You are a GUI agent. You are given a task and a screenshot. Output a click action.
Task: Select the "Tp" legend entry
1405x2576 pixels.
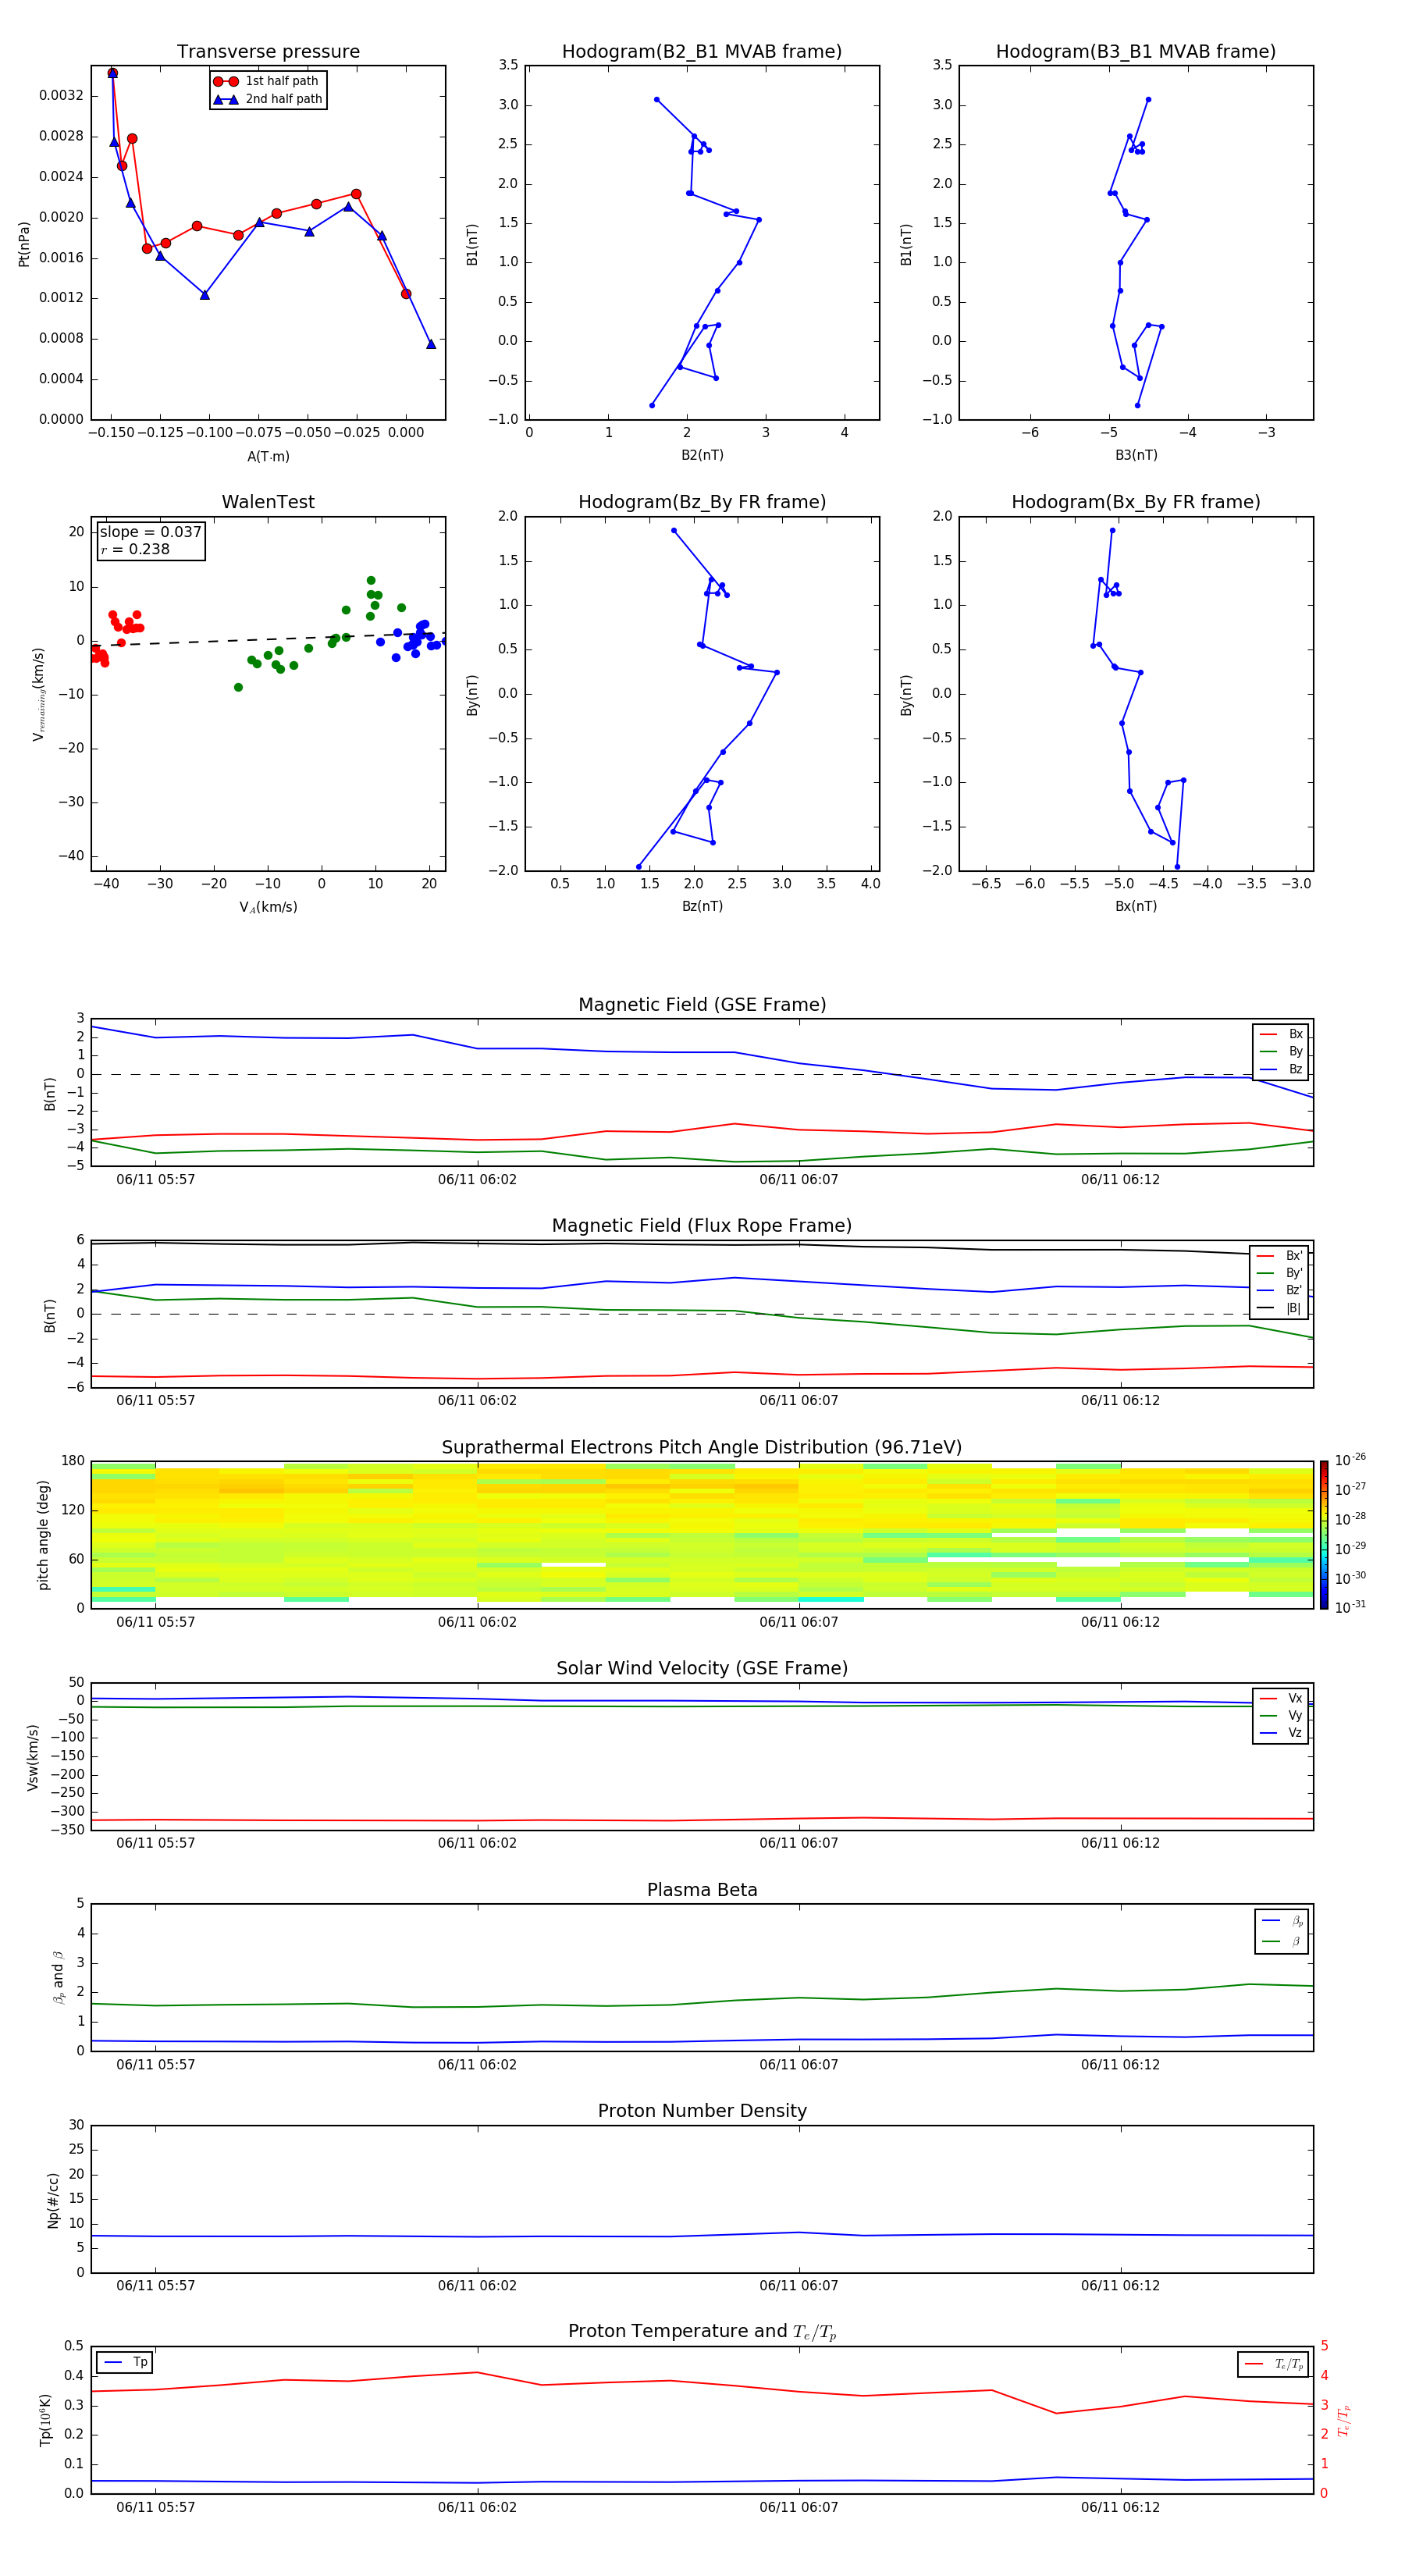coord(126,2363)
